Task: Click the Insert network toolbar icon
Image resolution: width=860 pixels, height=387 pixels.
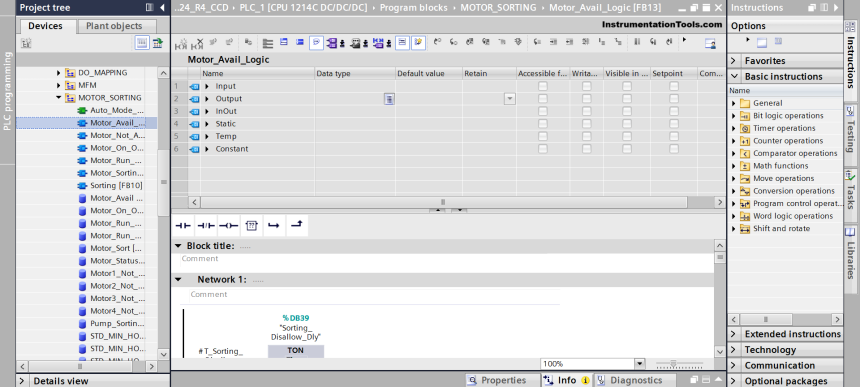Action: pyautogui.click(x=180, y=43)
